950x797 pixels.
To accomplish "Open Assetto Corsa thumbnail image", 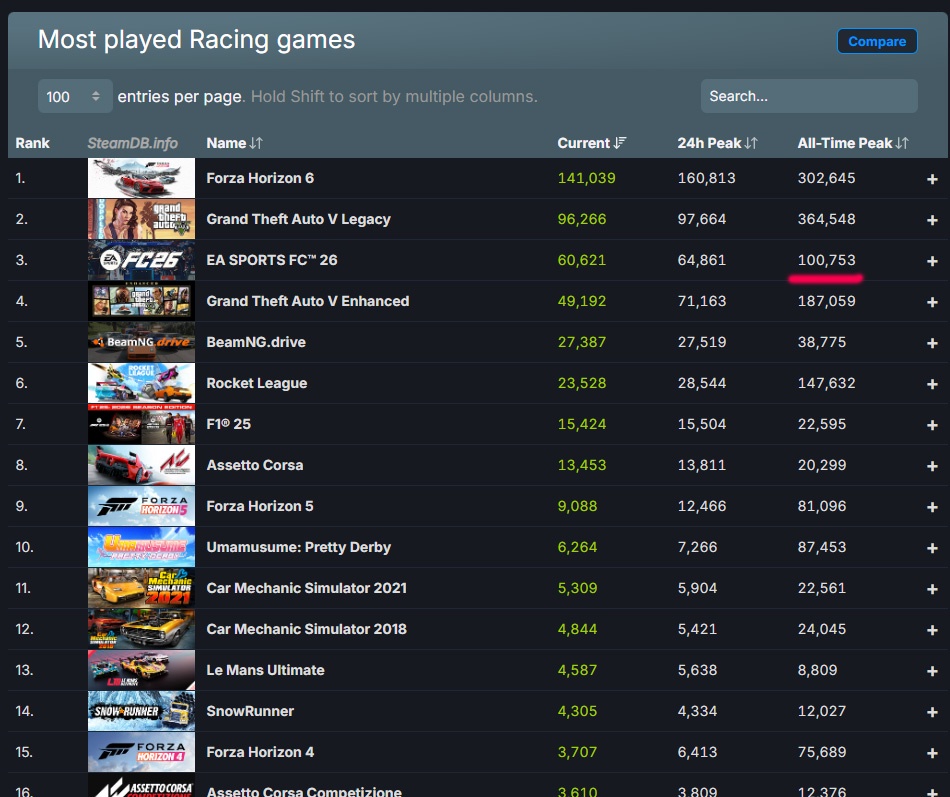I will (141, 465).
